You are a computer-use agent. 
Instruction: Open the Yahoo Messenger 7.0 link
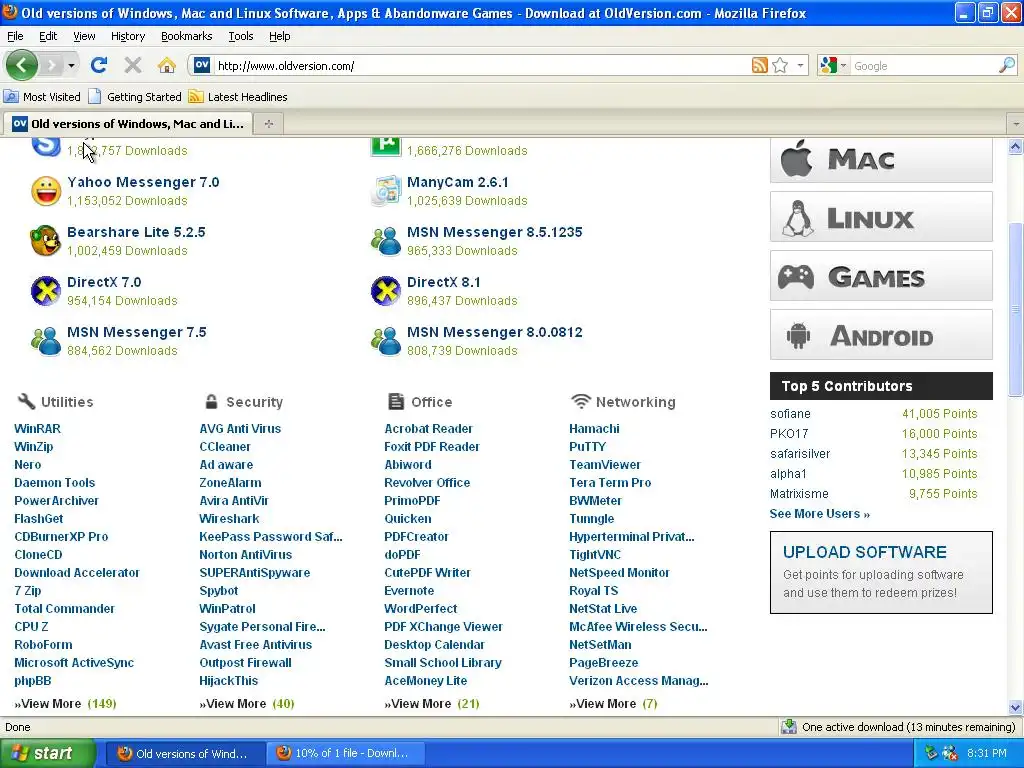click(143, 182)
